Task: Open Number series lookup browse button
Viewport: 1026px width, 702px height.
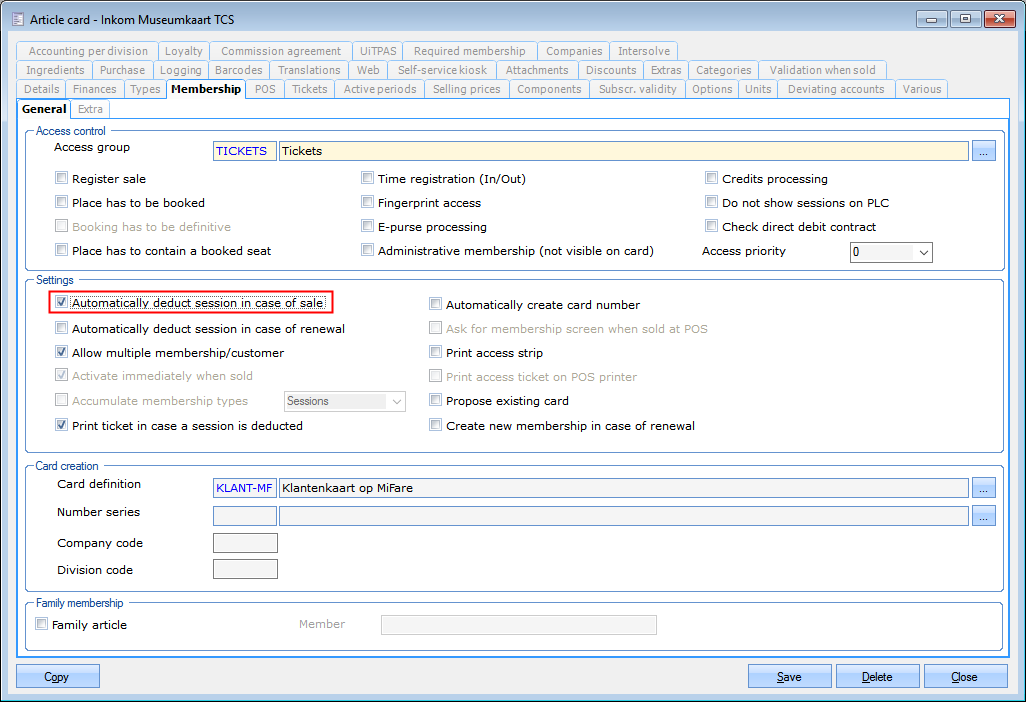Action: click(x=984, y=516)
